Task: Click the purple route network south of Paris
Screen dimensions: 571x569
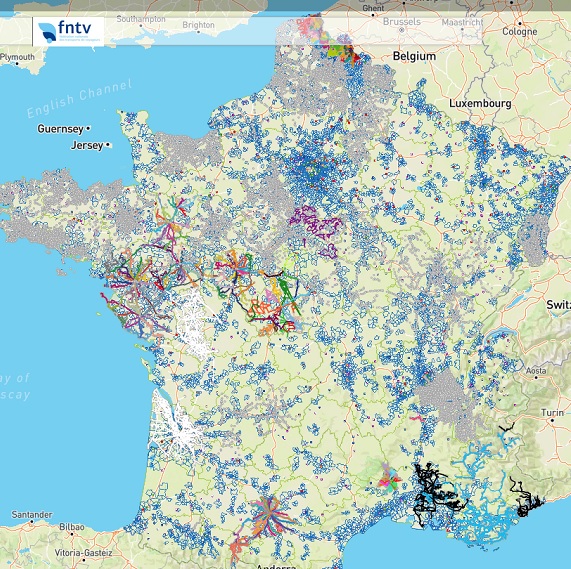Action: click(316, 231)
